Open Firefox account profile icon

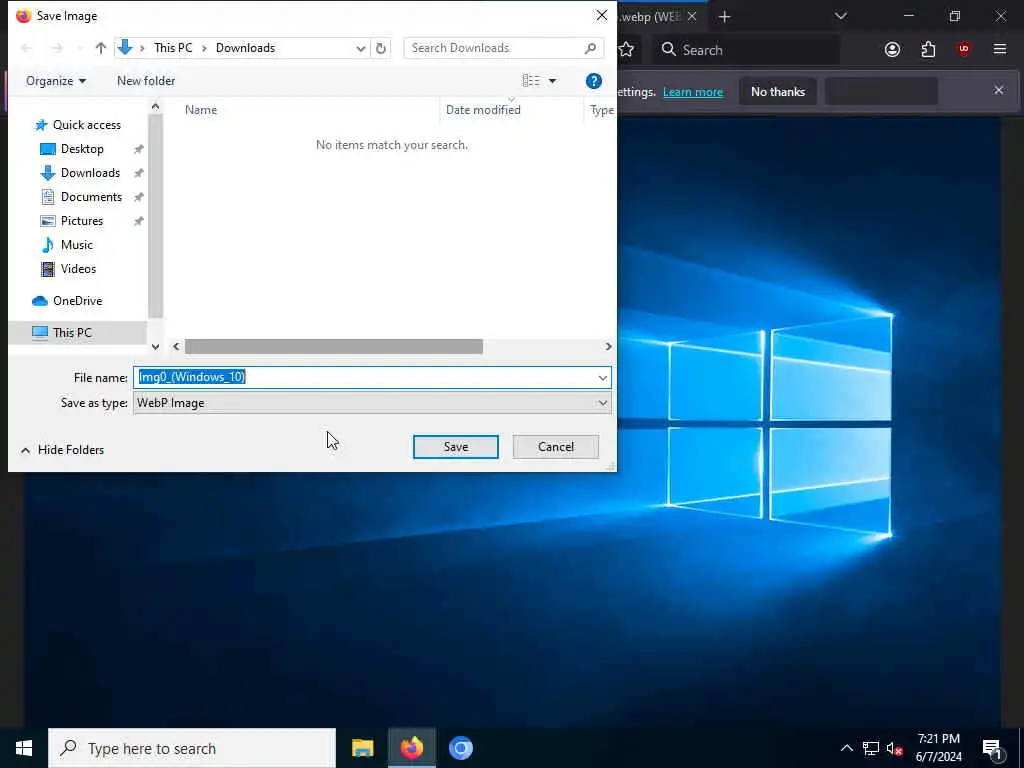point(892,50)
